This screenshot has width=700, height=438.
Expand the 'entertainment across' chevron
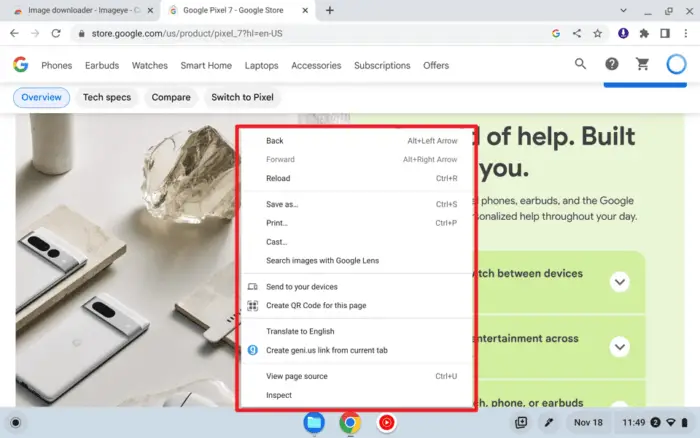tap(620, 347)
